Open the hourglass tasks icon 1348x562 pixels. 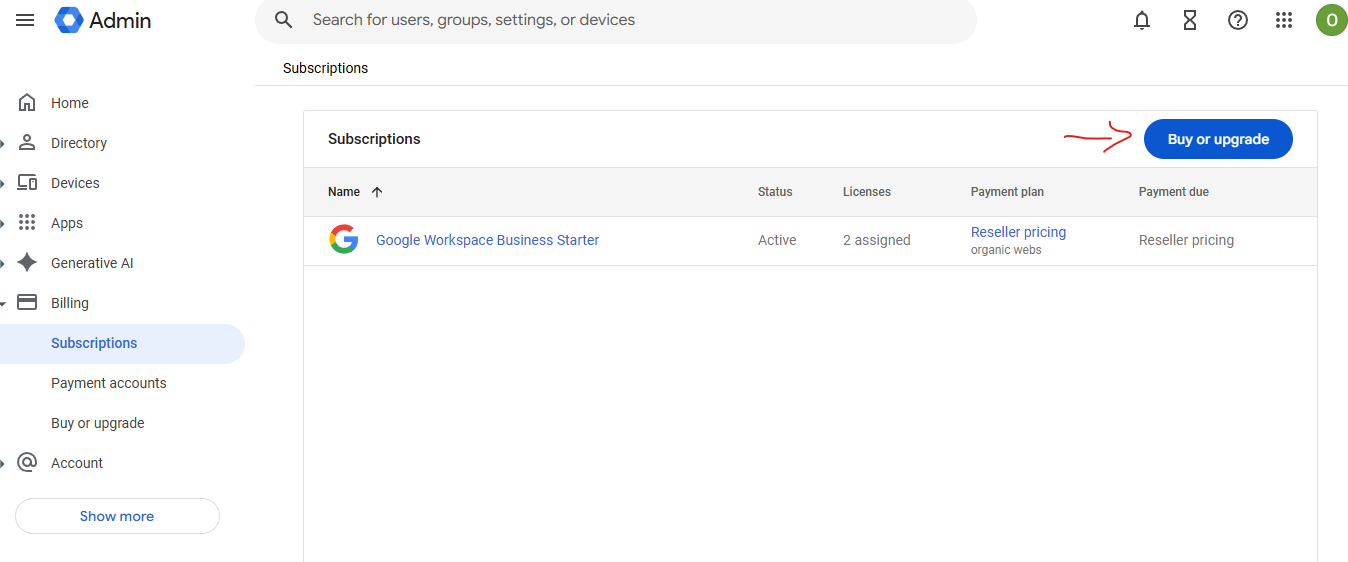click(x=1190, y=20)
